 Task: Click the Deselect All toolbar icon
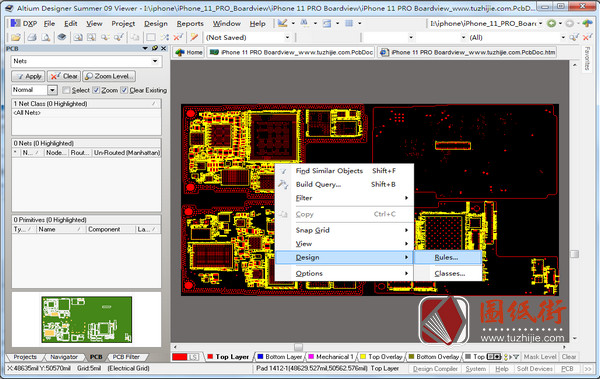165,38
